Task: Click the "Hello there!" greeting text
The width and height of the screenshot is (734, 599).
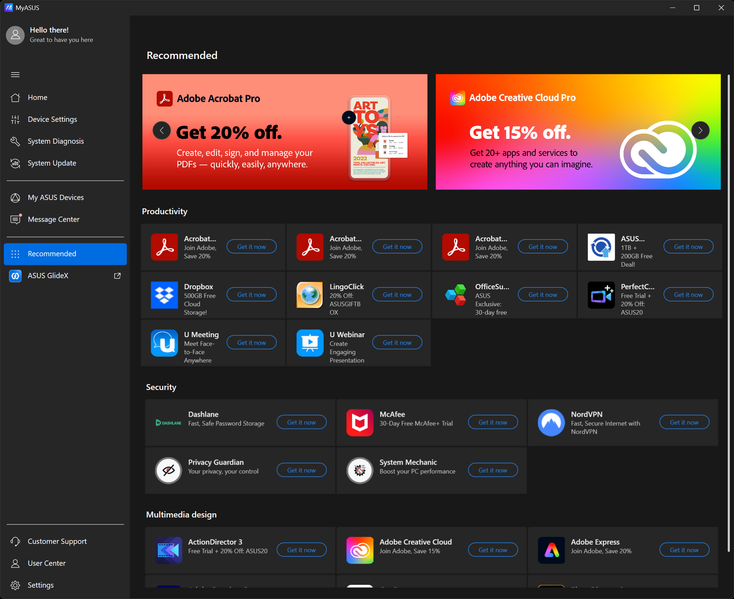Action: [x=49, y=30]
